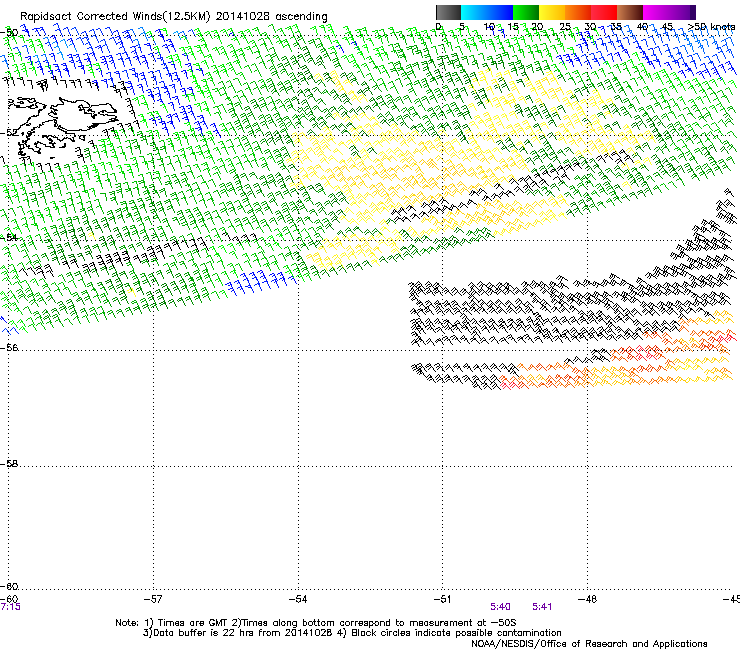
Task: Click the '>50 knots' legend label
Action: point(712,27)
